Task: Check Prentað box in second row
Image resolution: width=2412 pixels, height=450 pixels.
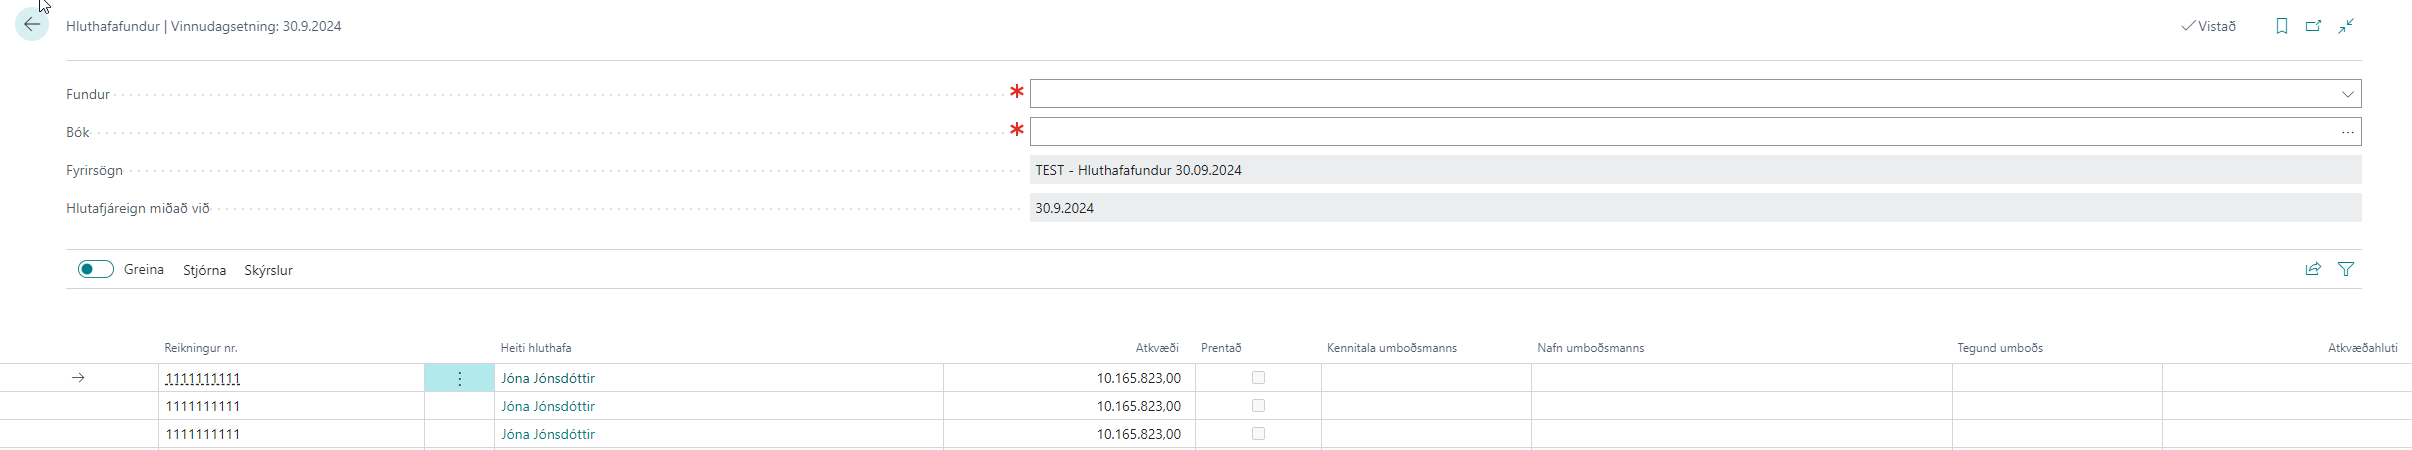Action: (x=1258, y=406)
